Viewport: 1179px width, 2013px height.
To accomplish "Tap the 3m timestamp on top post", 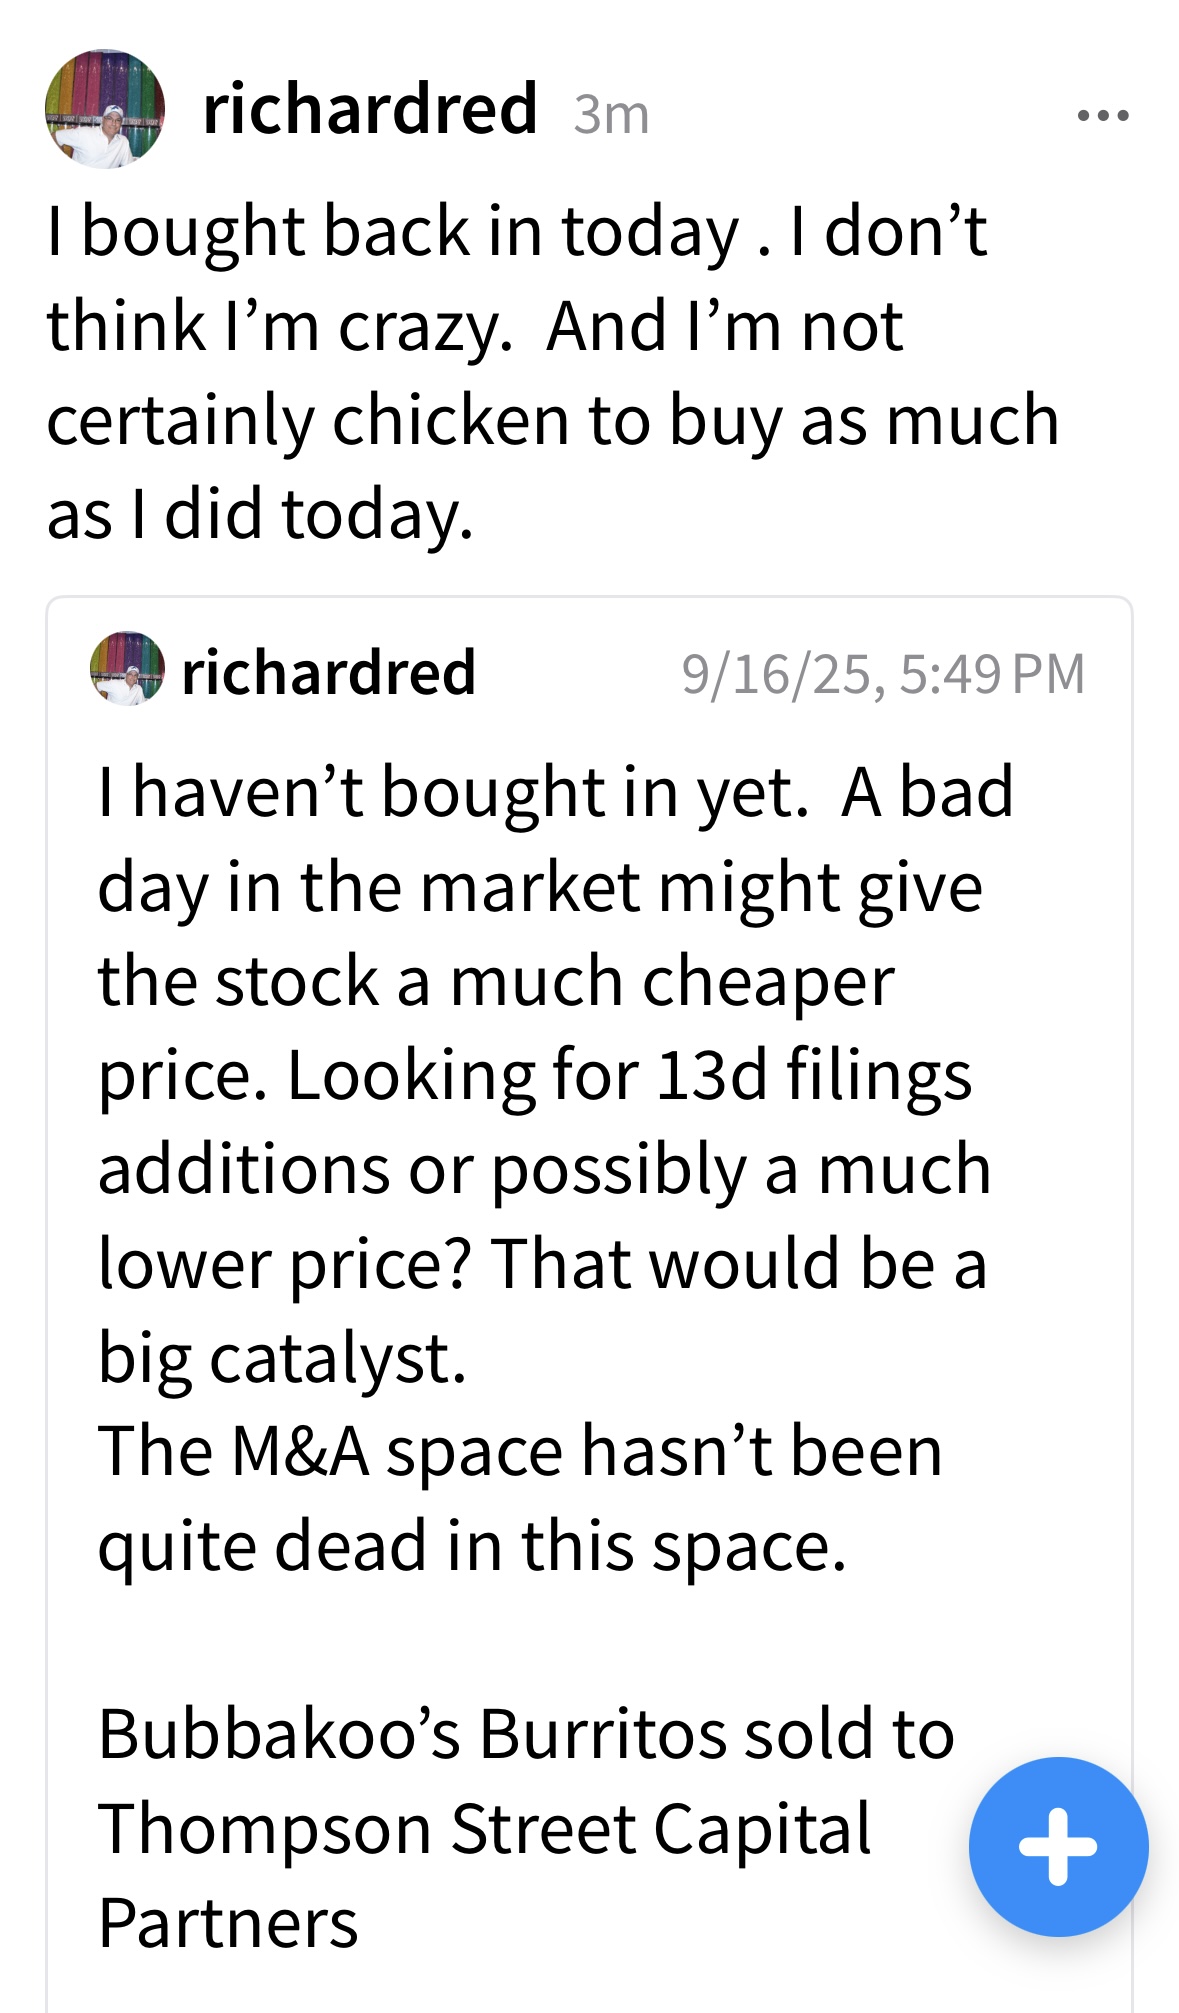I will click(x=611, y=115).
